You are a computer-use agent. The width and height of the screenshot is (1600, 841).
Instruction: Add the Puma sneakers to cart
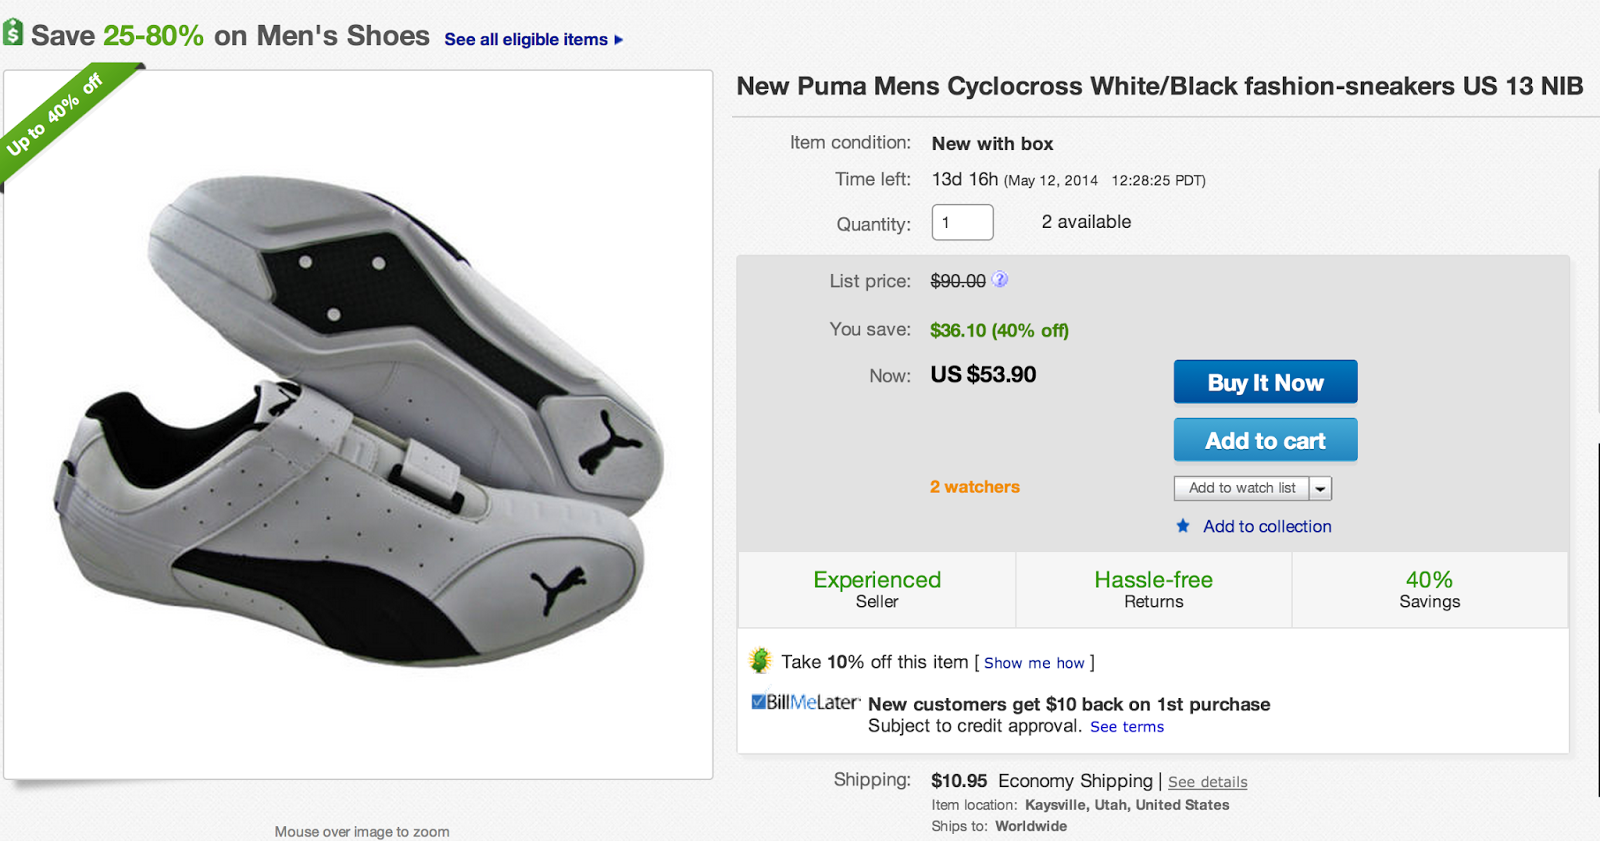point(1265,440)
